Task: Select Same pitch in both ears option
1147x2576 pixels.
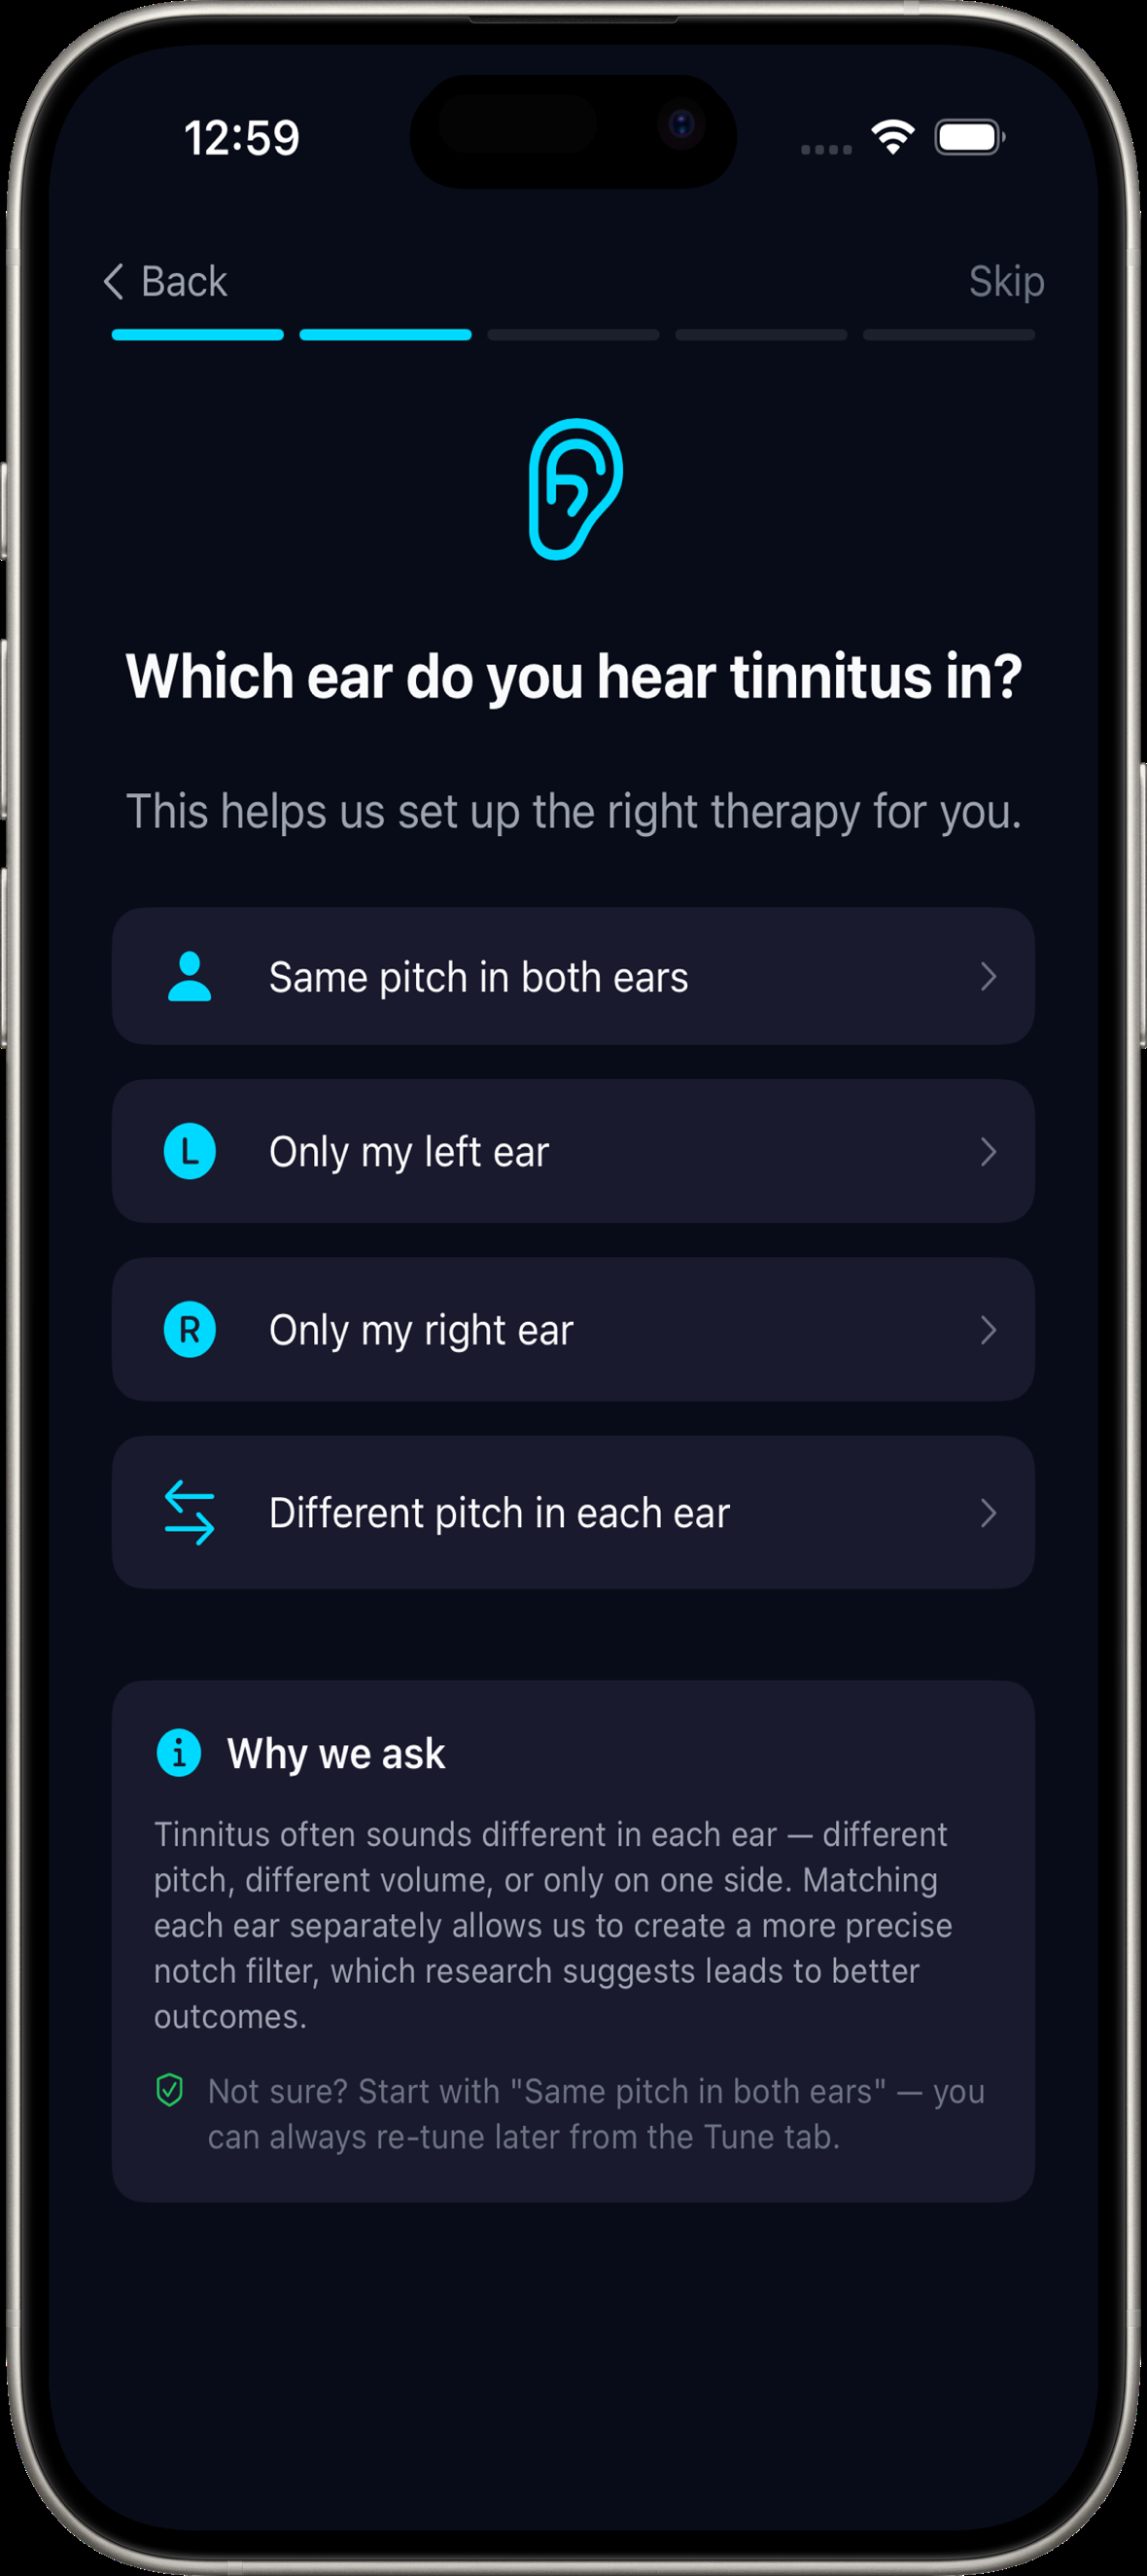Action: click(573, 977)
